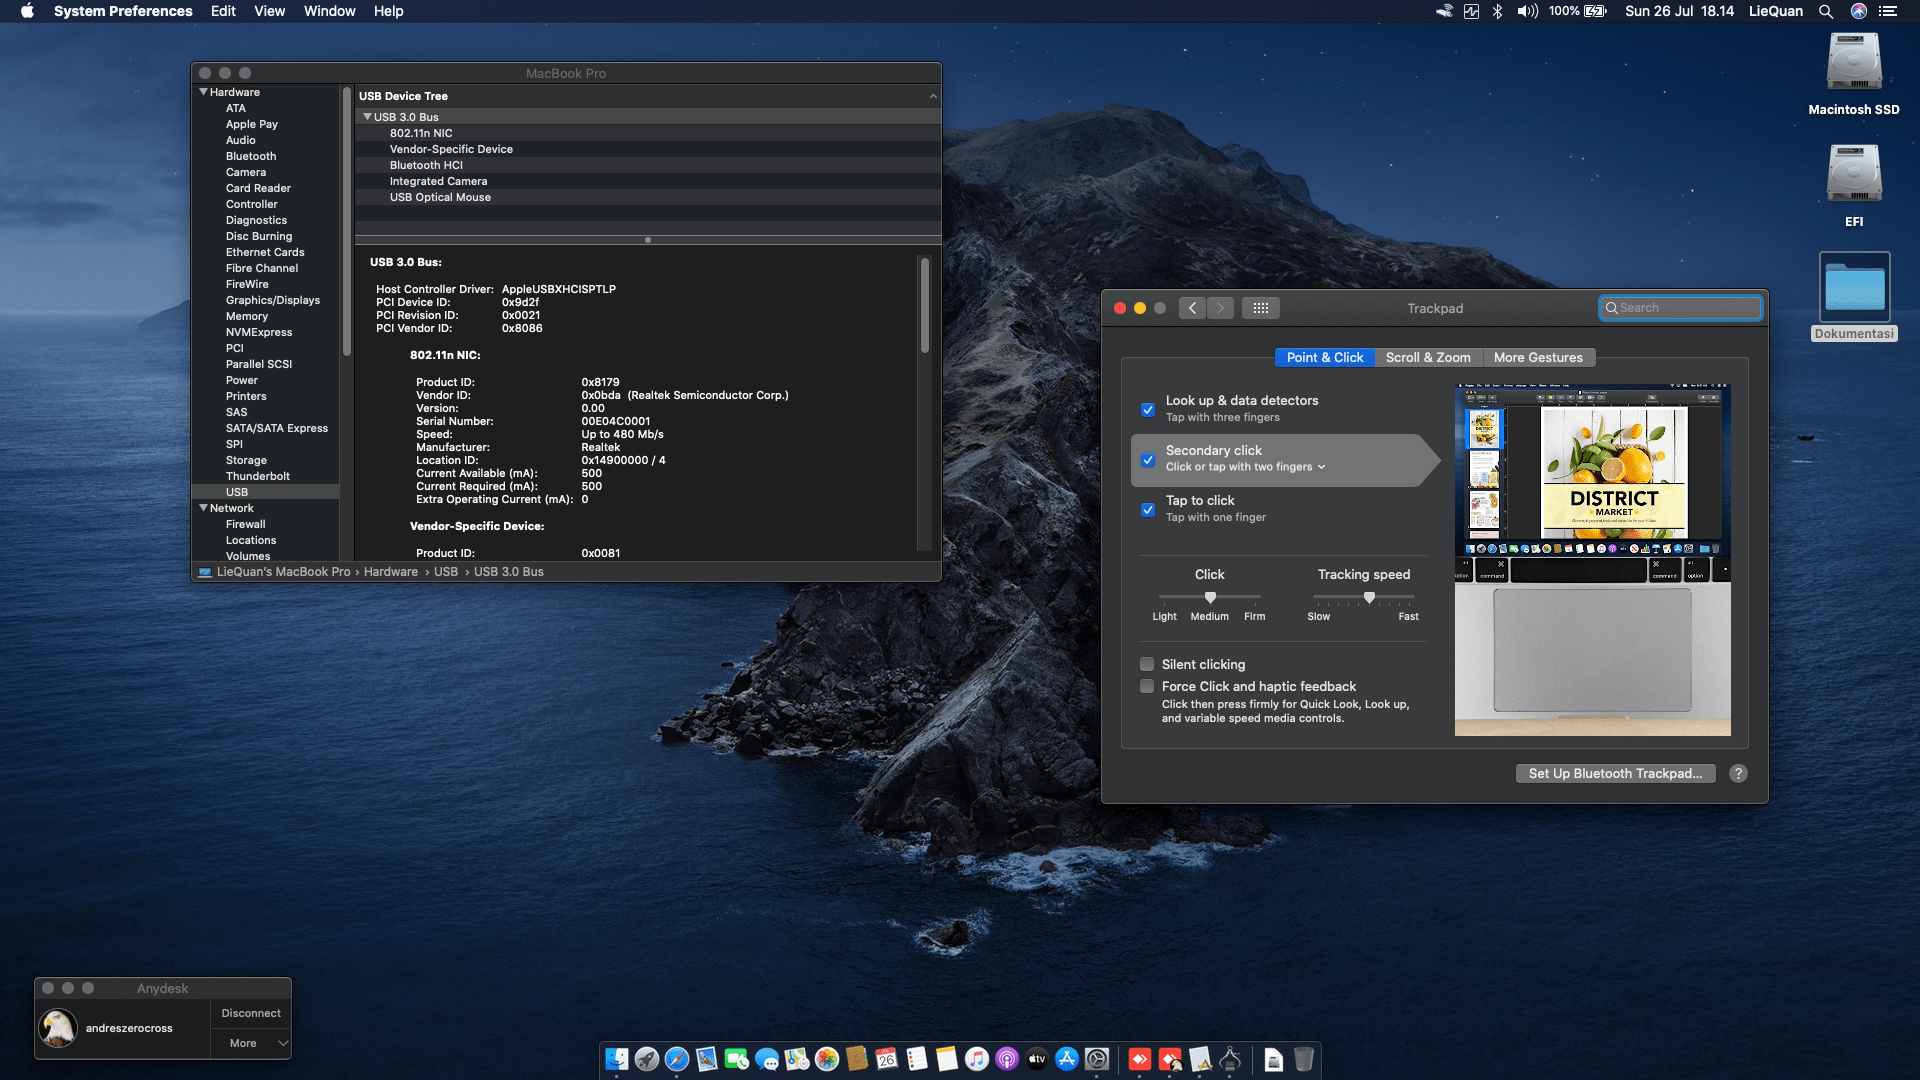Collapse USB 3.0 Bus device tree
The image size is (1920, 1080).
[x=367, y=117]
